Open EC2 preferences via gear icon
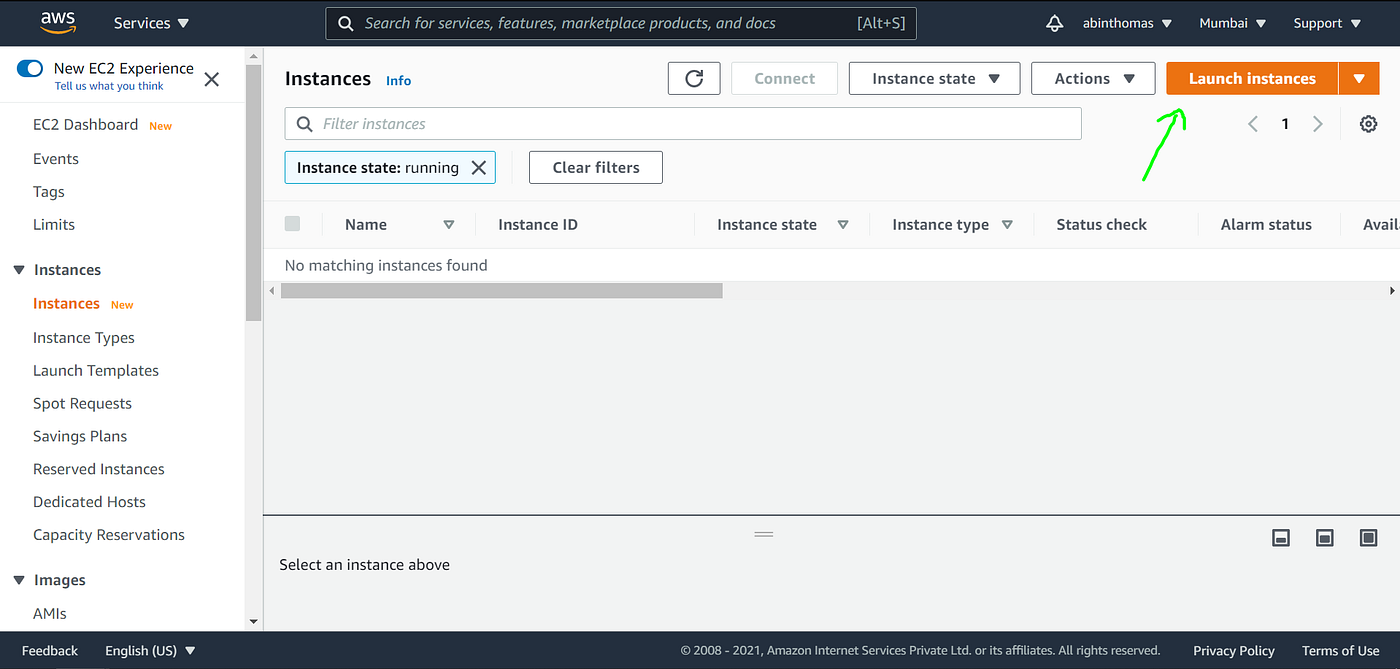The image size is (1400, 669). coord(1368,123)
